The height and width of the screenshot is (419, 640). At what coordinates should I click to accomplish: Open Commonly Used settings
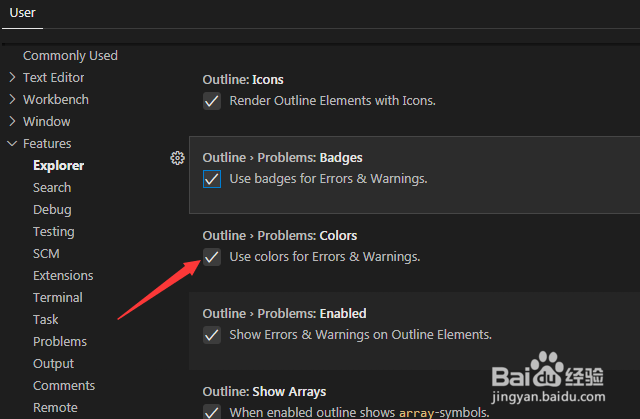(x=70, y=56)
